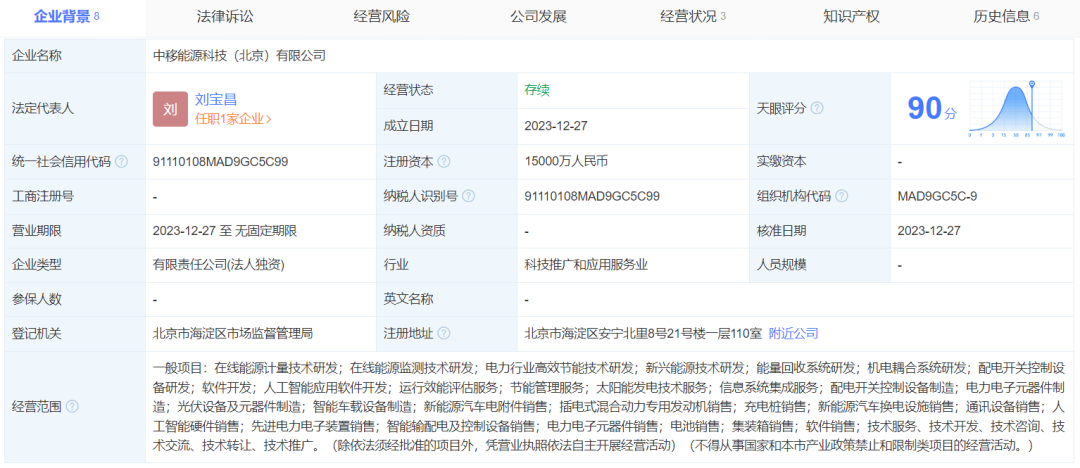
Task: Show help icon next to 组织机构代码
Action: (842, 196)
